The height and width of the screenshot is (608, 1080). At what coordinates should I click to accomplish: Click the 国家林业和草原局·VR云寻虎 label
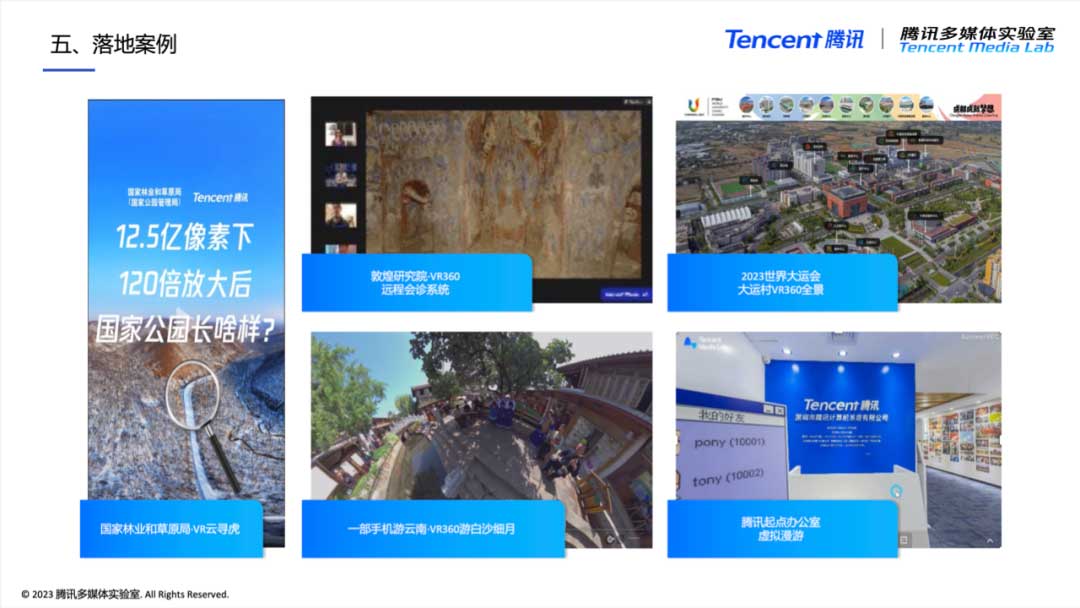[172, 530]
